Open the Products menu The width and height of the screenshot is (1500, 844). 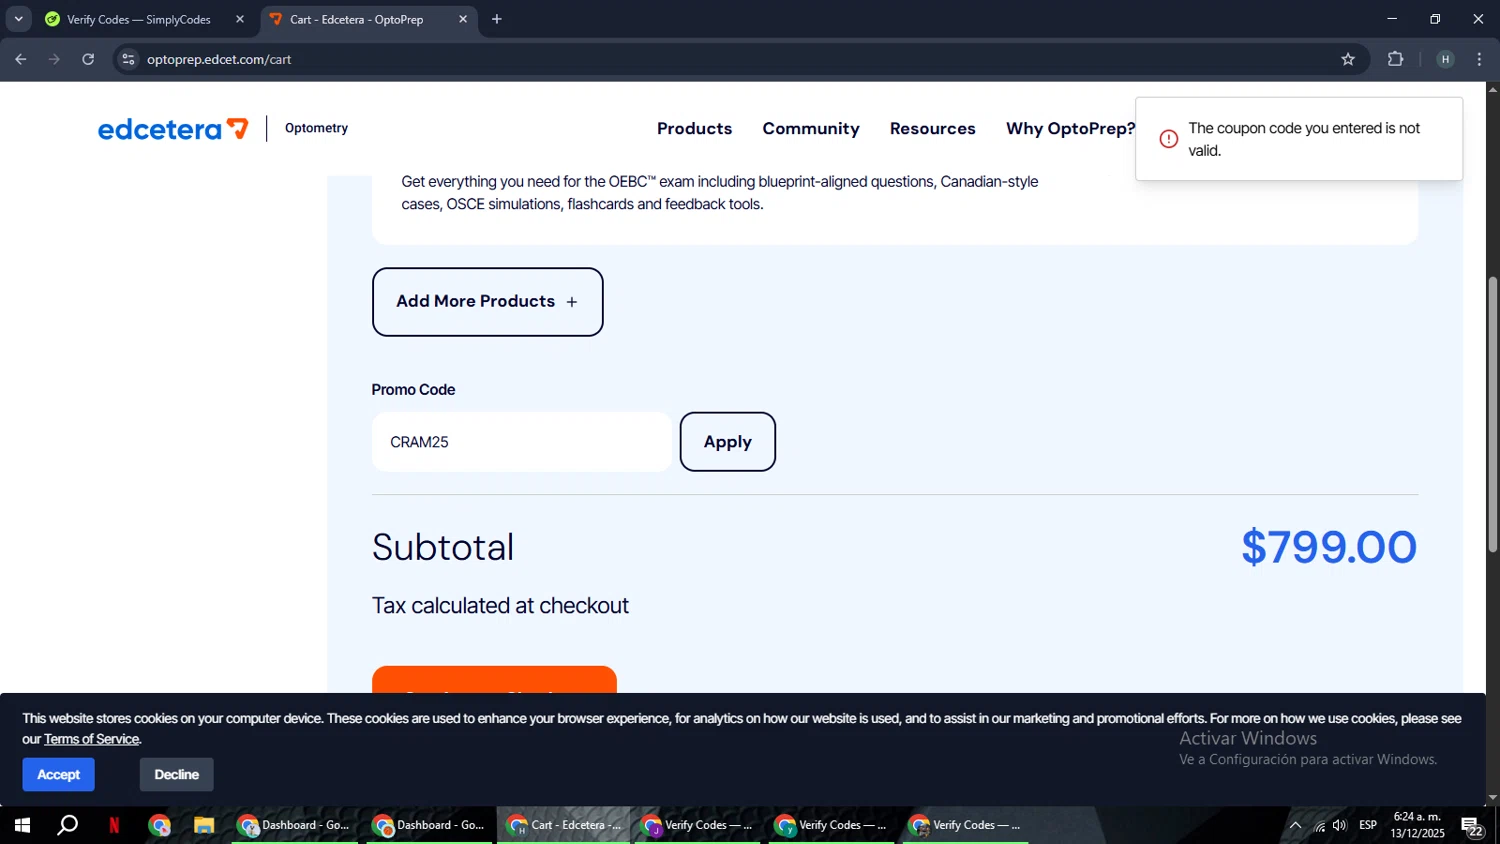[694, 129]
